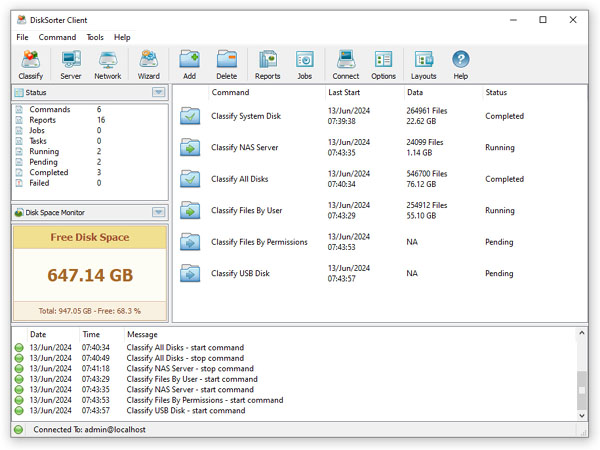
Task: Click the Free Disk Space heading
Action: coord(90,237)
